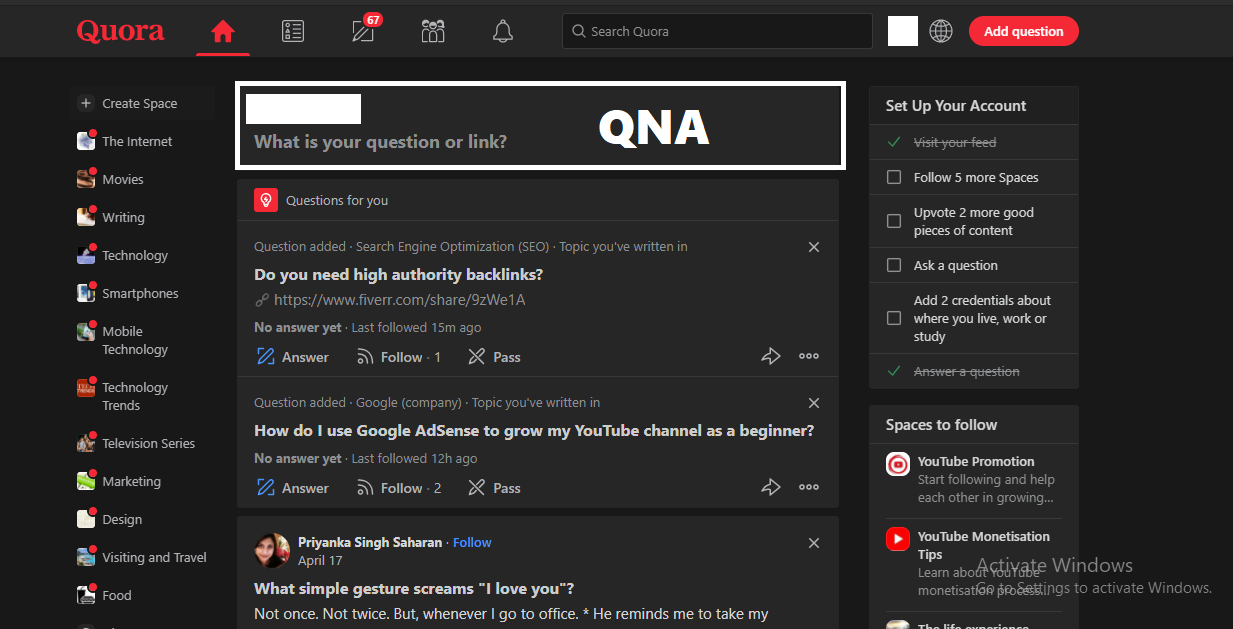Viewport: 1233px width, 629px height.
Task: Open the Food space
Action: (x=116, y=595)
